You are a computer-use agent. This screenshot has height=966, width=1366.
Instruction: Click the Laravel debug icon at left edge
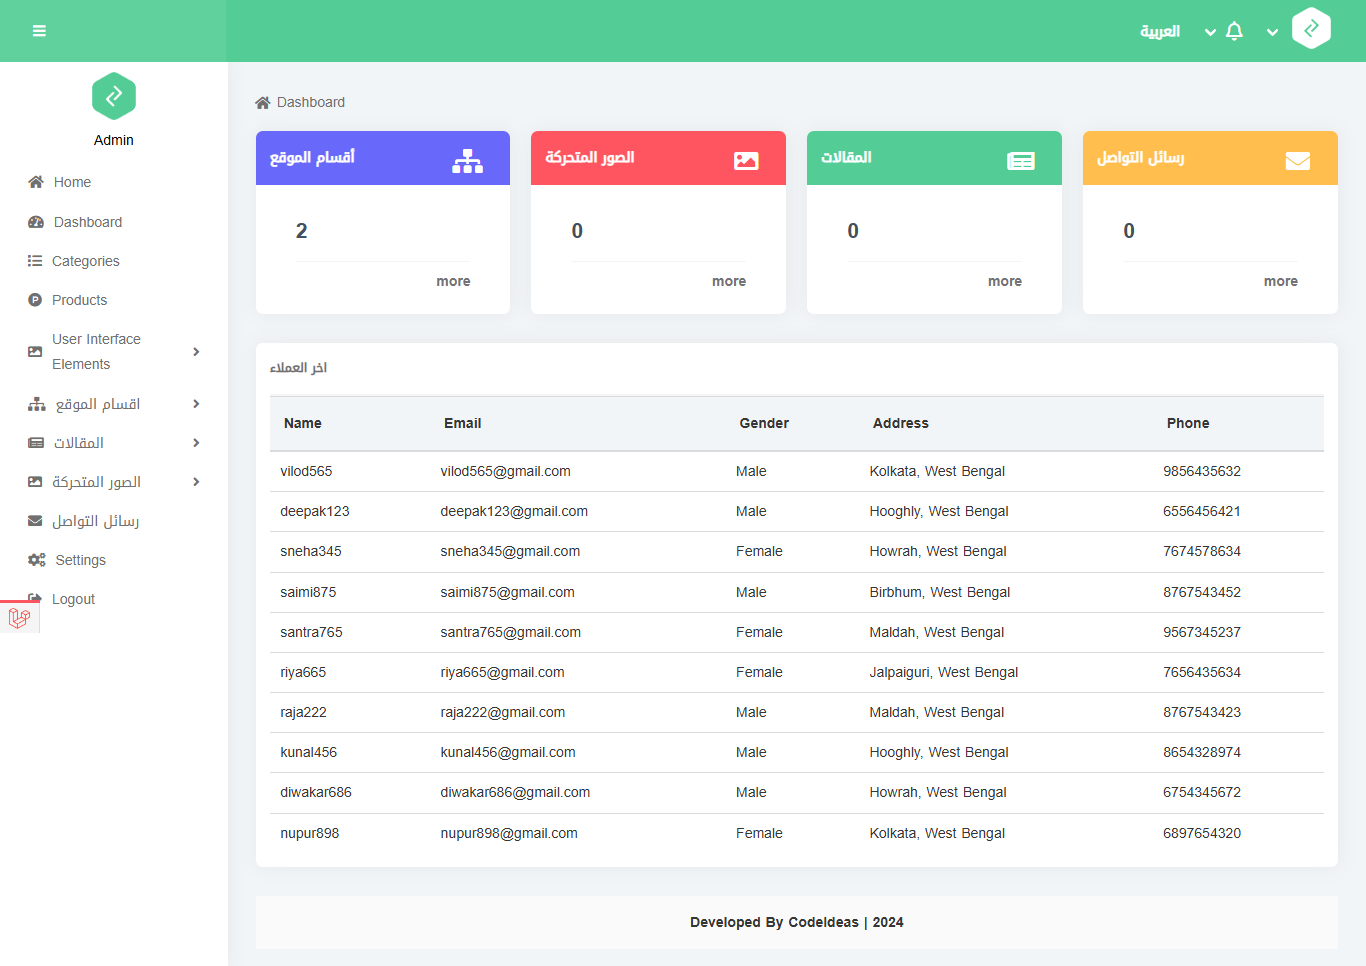tap(19, 618)
